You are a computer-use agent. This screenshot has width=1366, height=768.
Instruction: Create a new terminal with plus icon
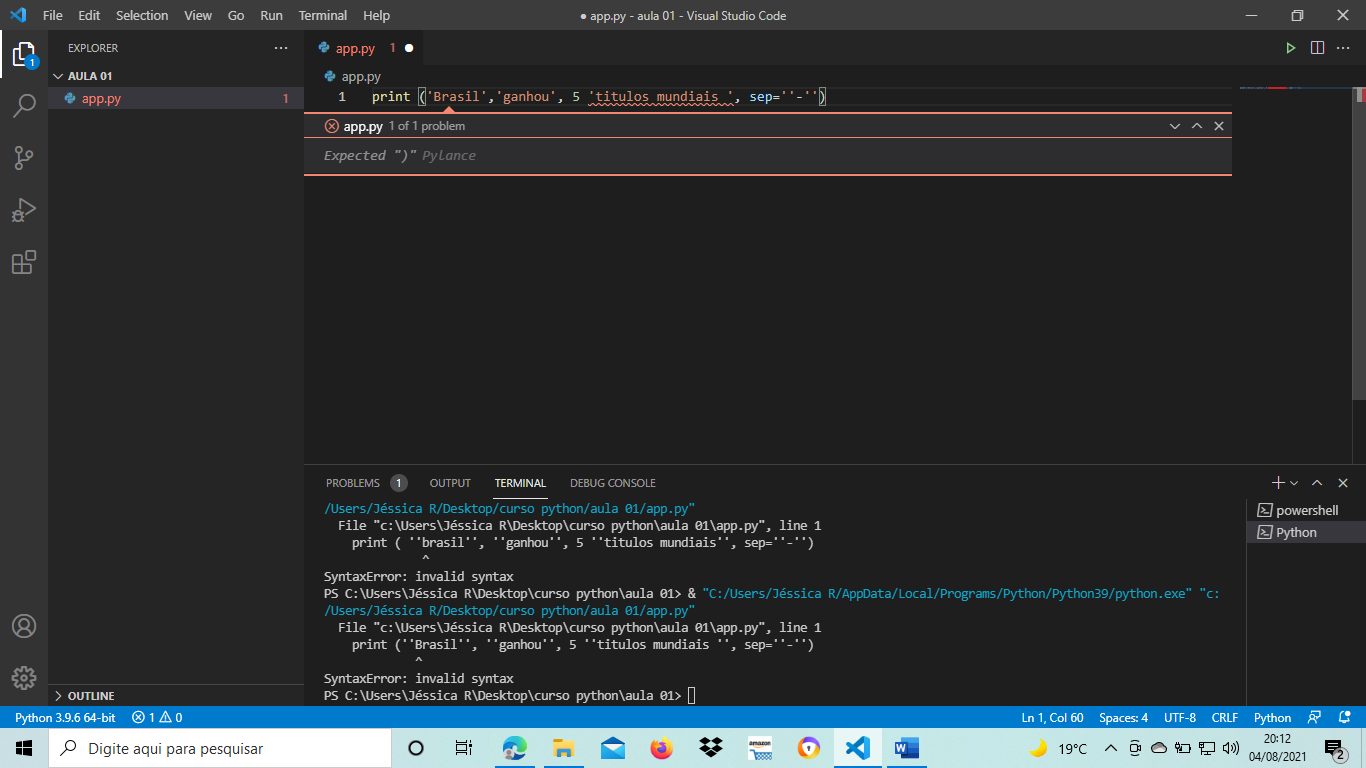[1277, 483]
